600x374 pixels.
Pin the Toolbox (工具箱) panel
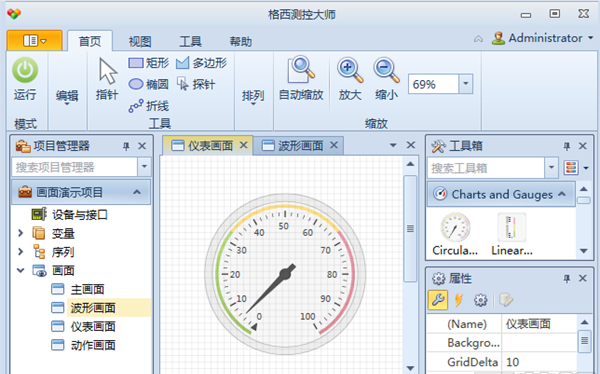(x=567, y=146)
